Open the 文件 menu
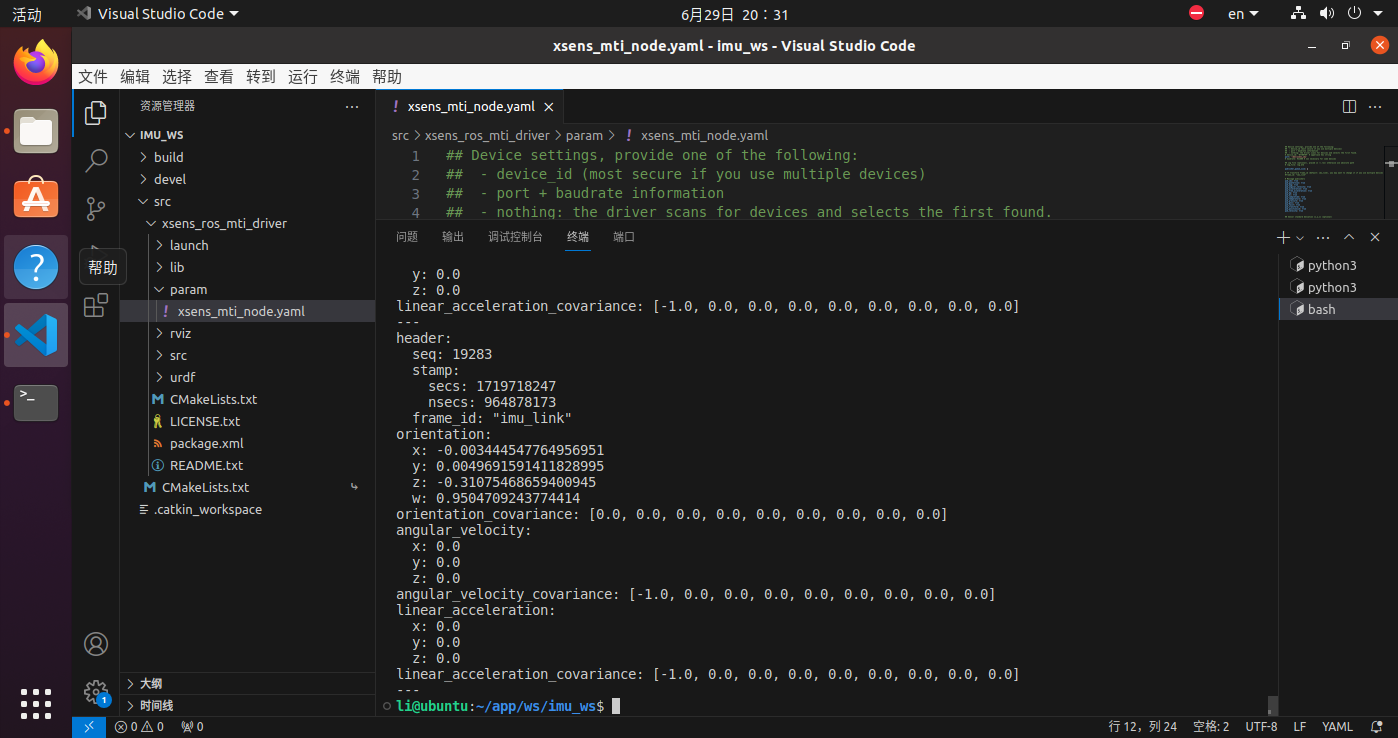Screen dimensions: 1398x738 [93, 77]
